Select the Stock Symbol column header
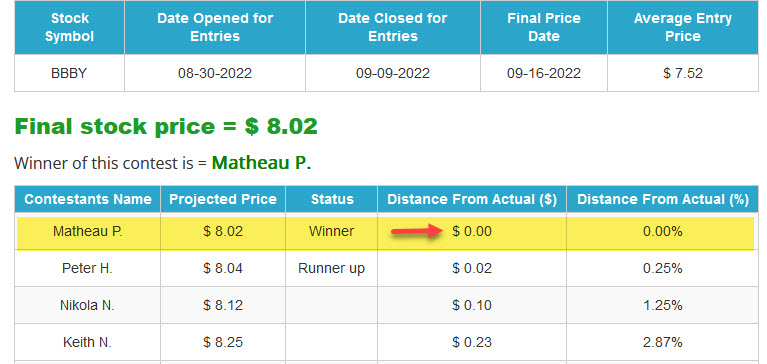This screenshot has height=364, width=767. click(69, 27)
